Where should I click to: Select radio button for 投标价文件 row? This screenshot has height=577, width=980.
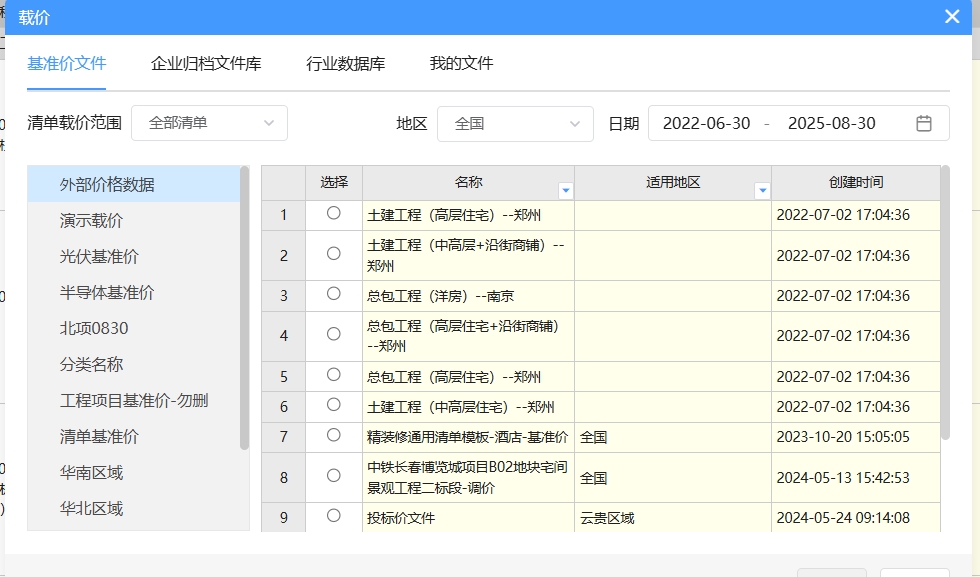334,516
